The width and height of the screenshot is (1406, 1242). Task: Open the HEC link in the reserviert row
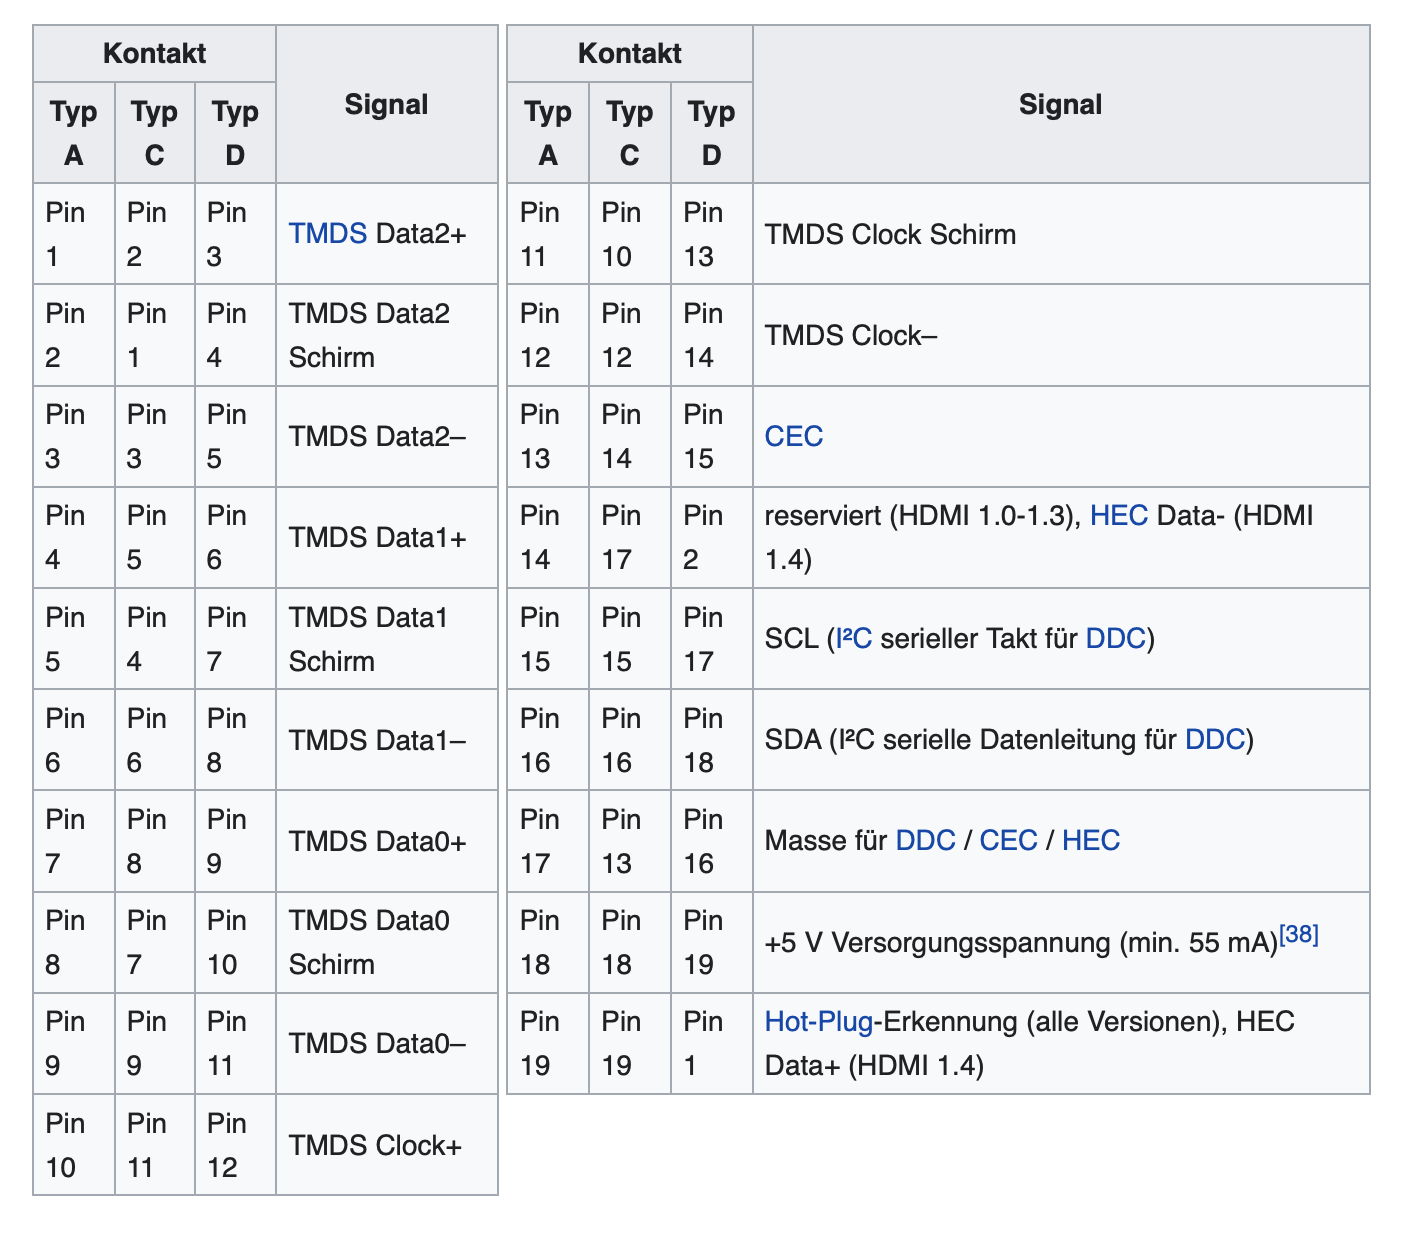coord(1119,516)
